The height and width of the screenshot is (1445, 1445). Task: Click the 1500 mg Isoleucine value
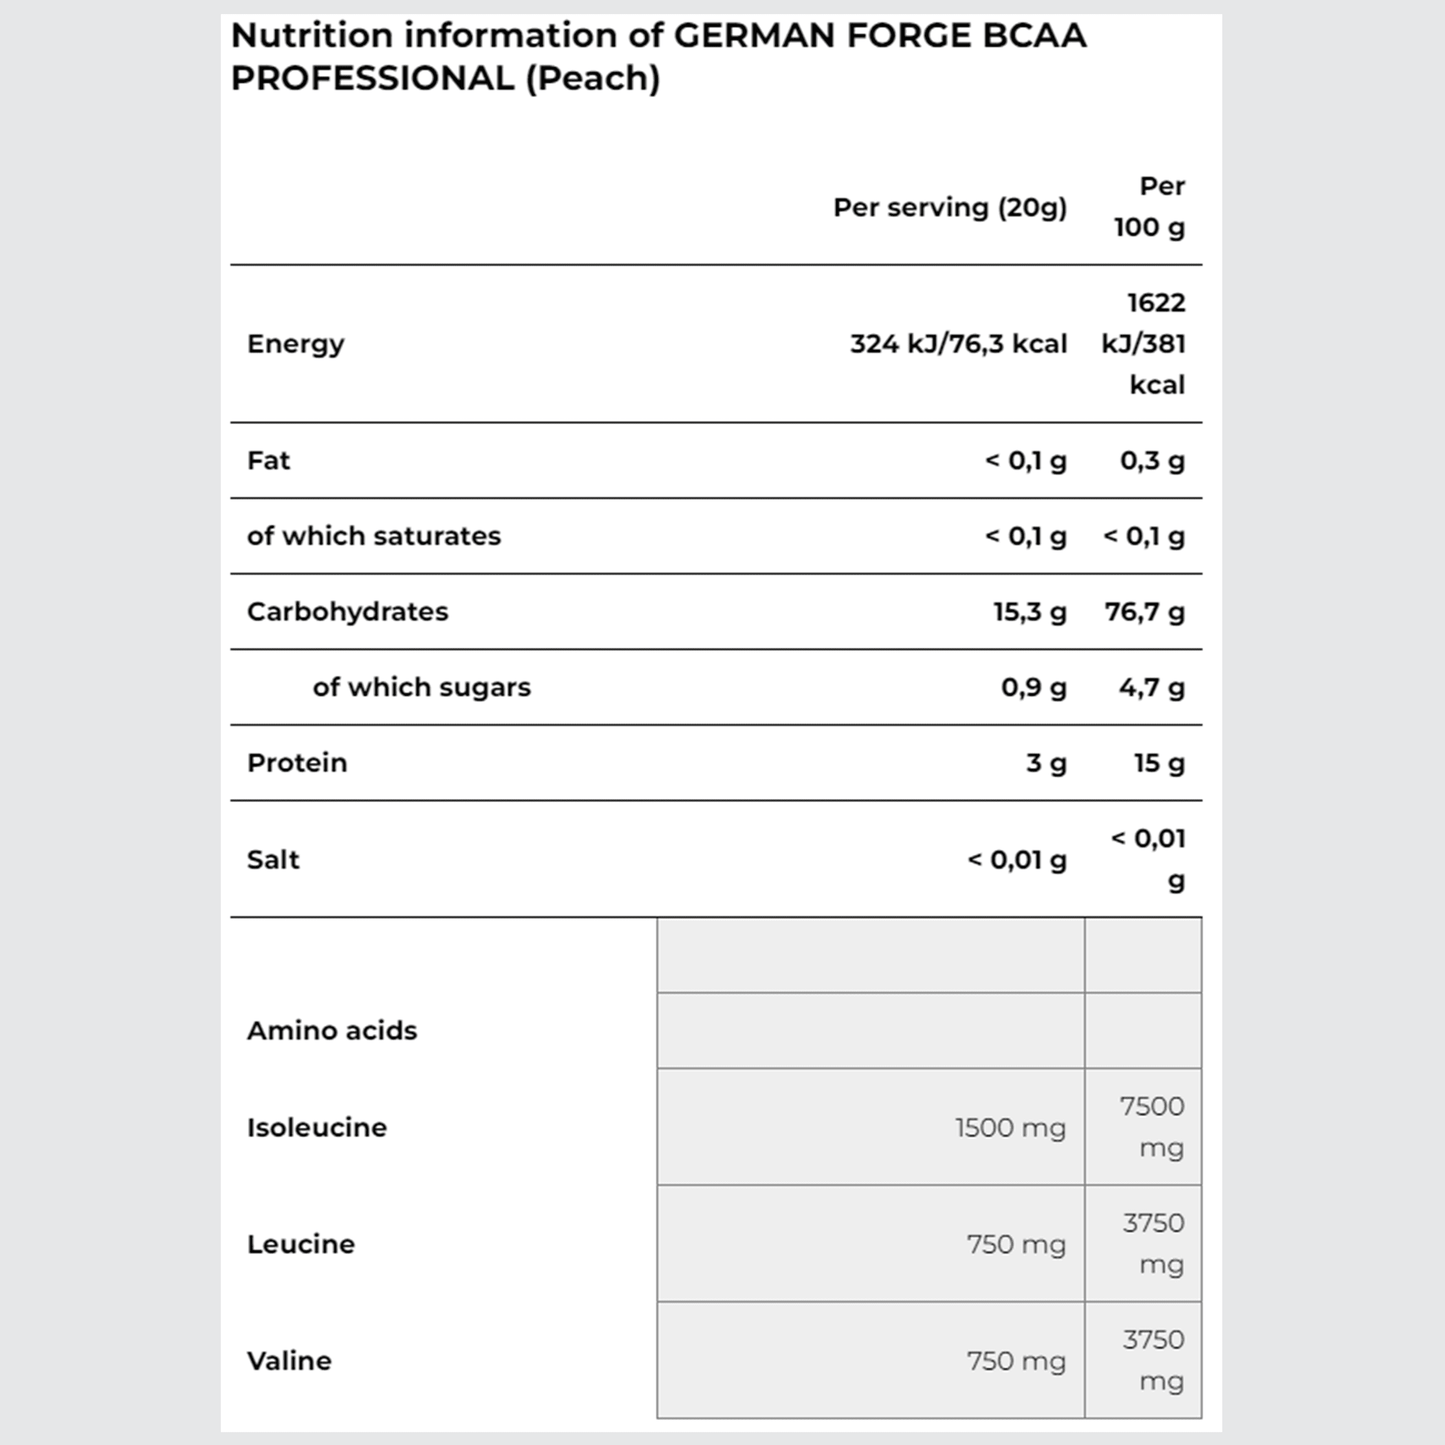tap(1010, 1128)
